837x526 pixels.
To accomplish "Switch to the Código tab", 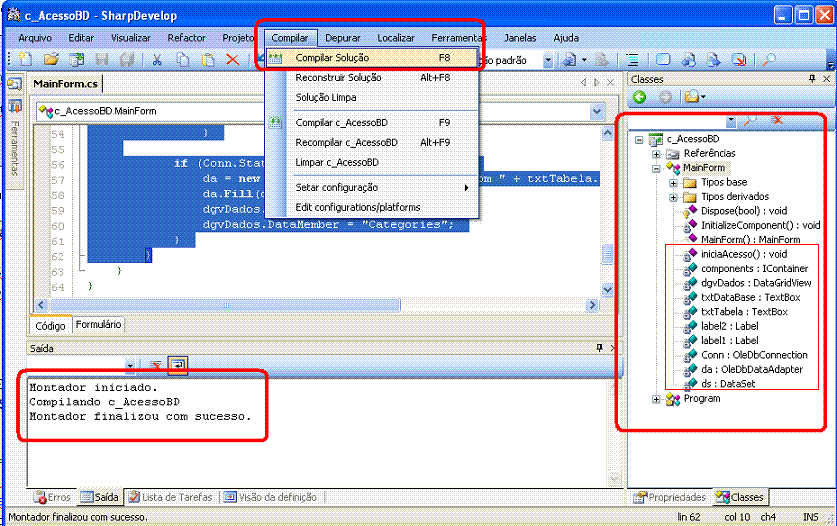I will click(50, 325).
